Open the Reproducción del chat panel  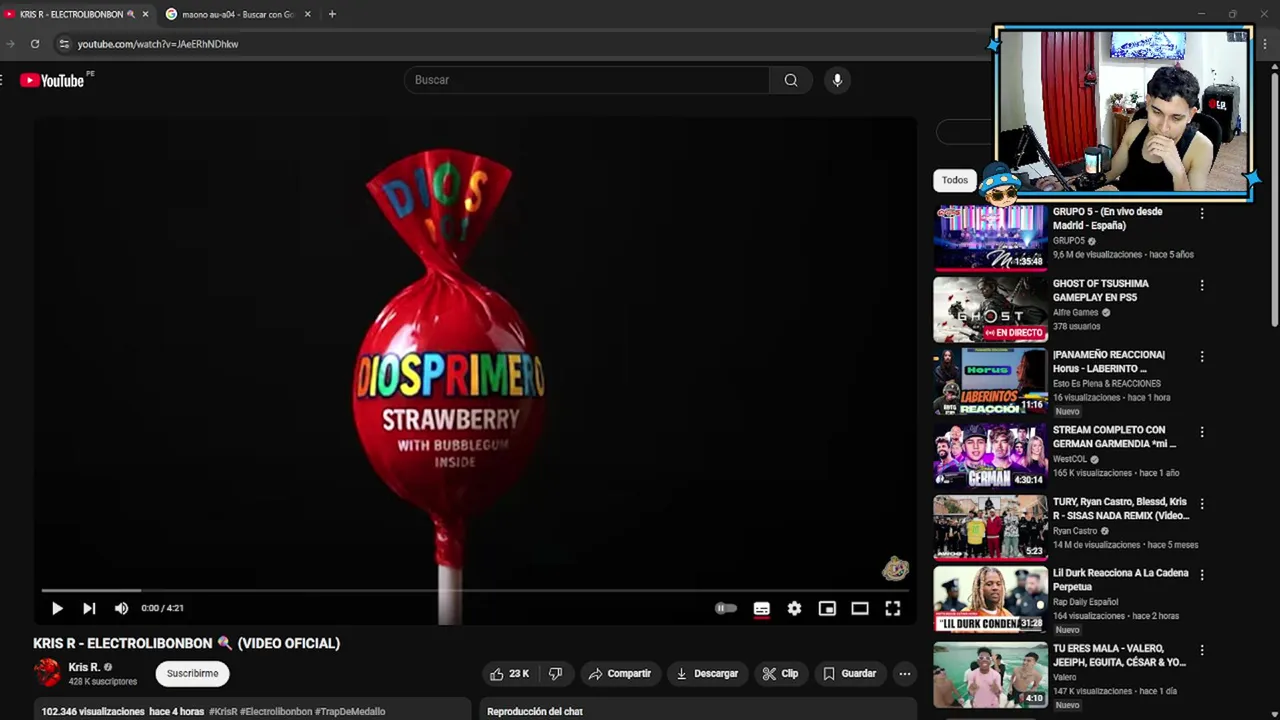tap(698, 711)
